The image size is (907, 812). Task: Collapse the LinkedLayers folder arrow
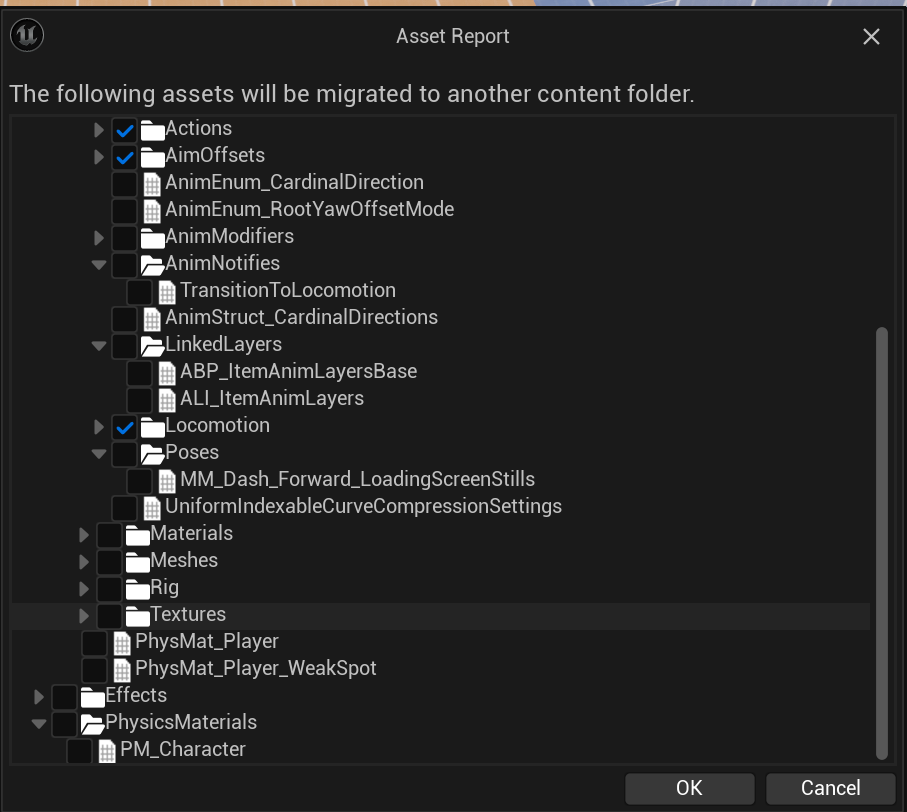coord(99,346)
